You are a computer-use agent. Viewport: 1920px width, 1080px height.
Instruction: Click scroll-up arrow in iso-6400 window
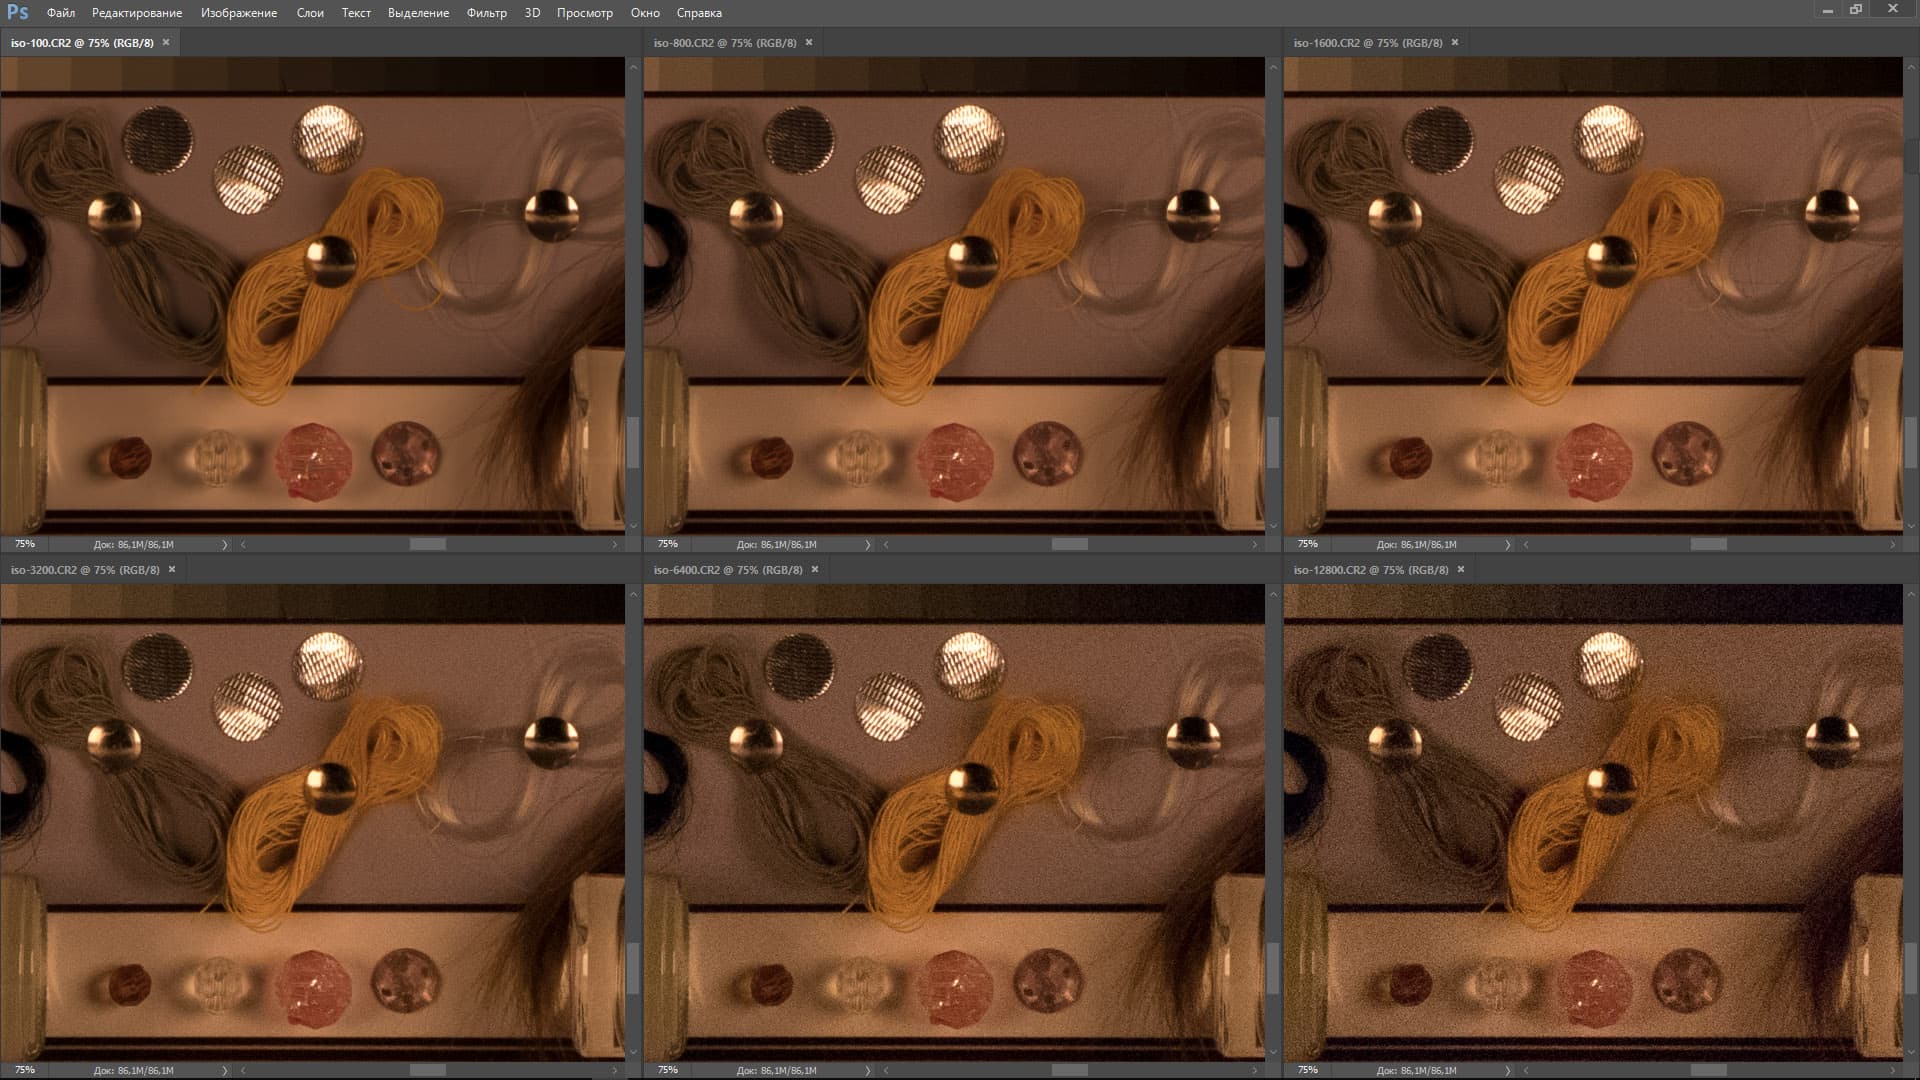click(x=1273, y=594)
